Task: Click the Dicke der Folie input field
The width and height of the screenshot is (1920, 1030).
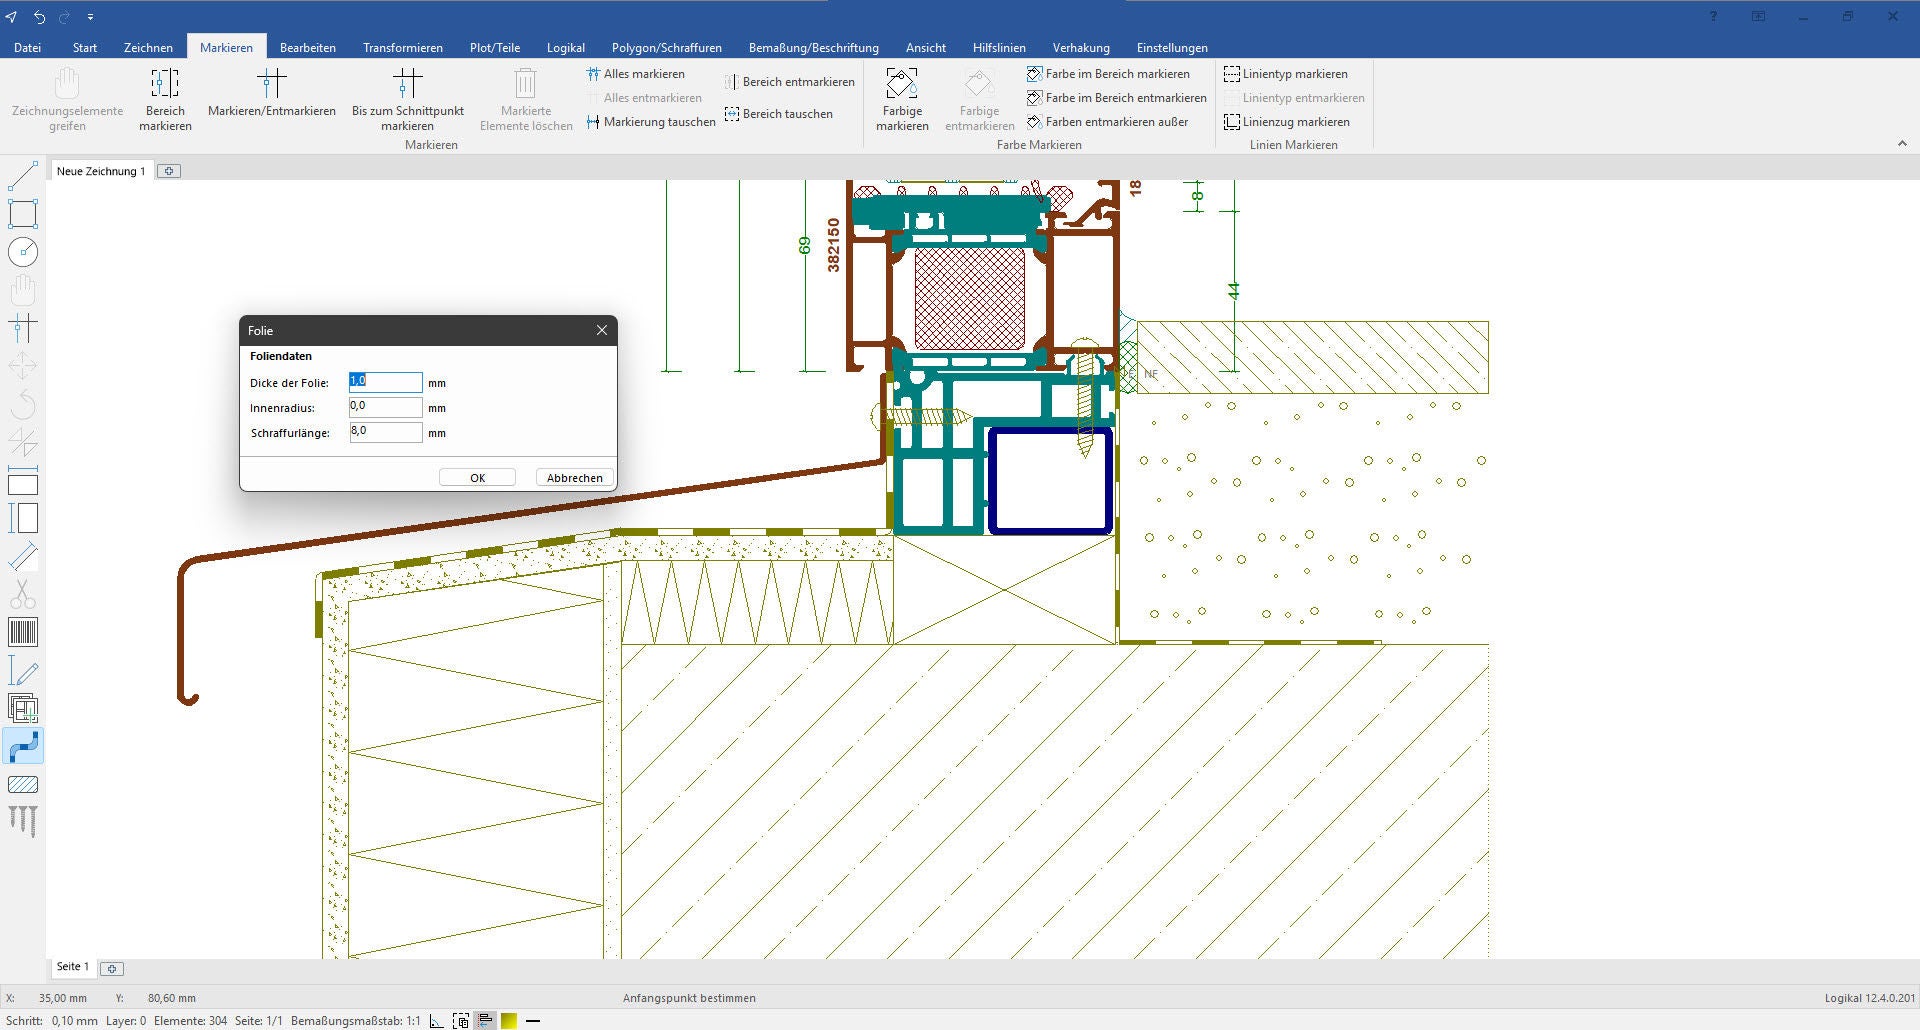Action: [385, 382]
